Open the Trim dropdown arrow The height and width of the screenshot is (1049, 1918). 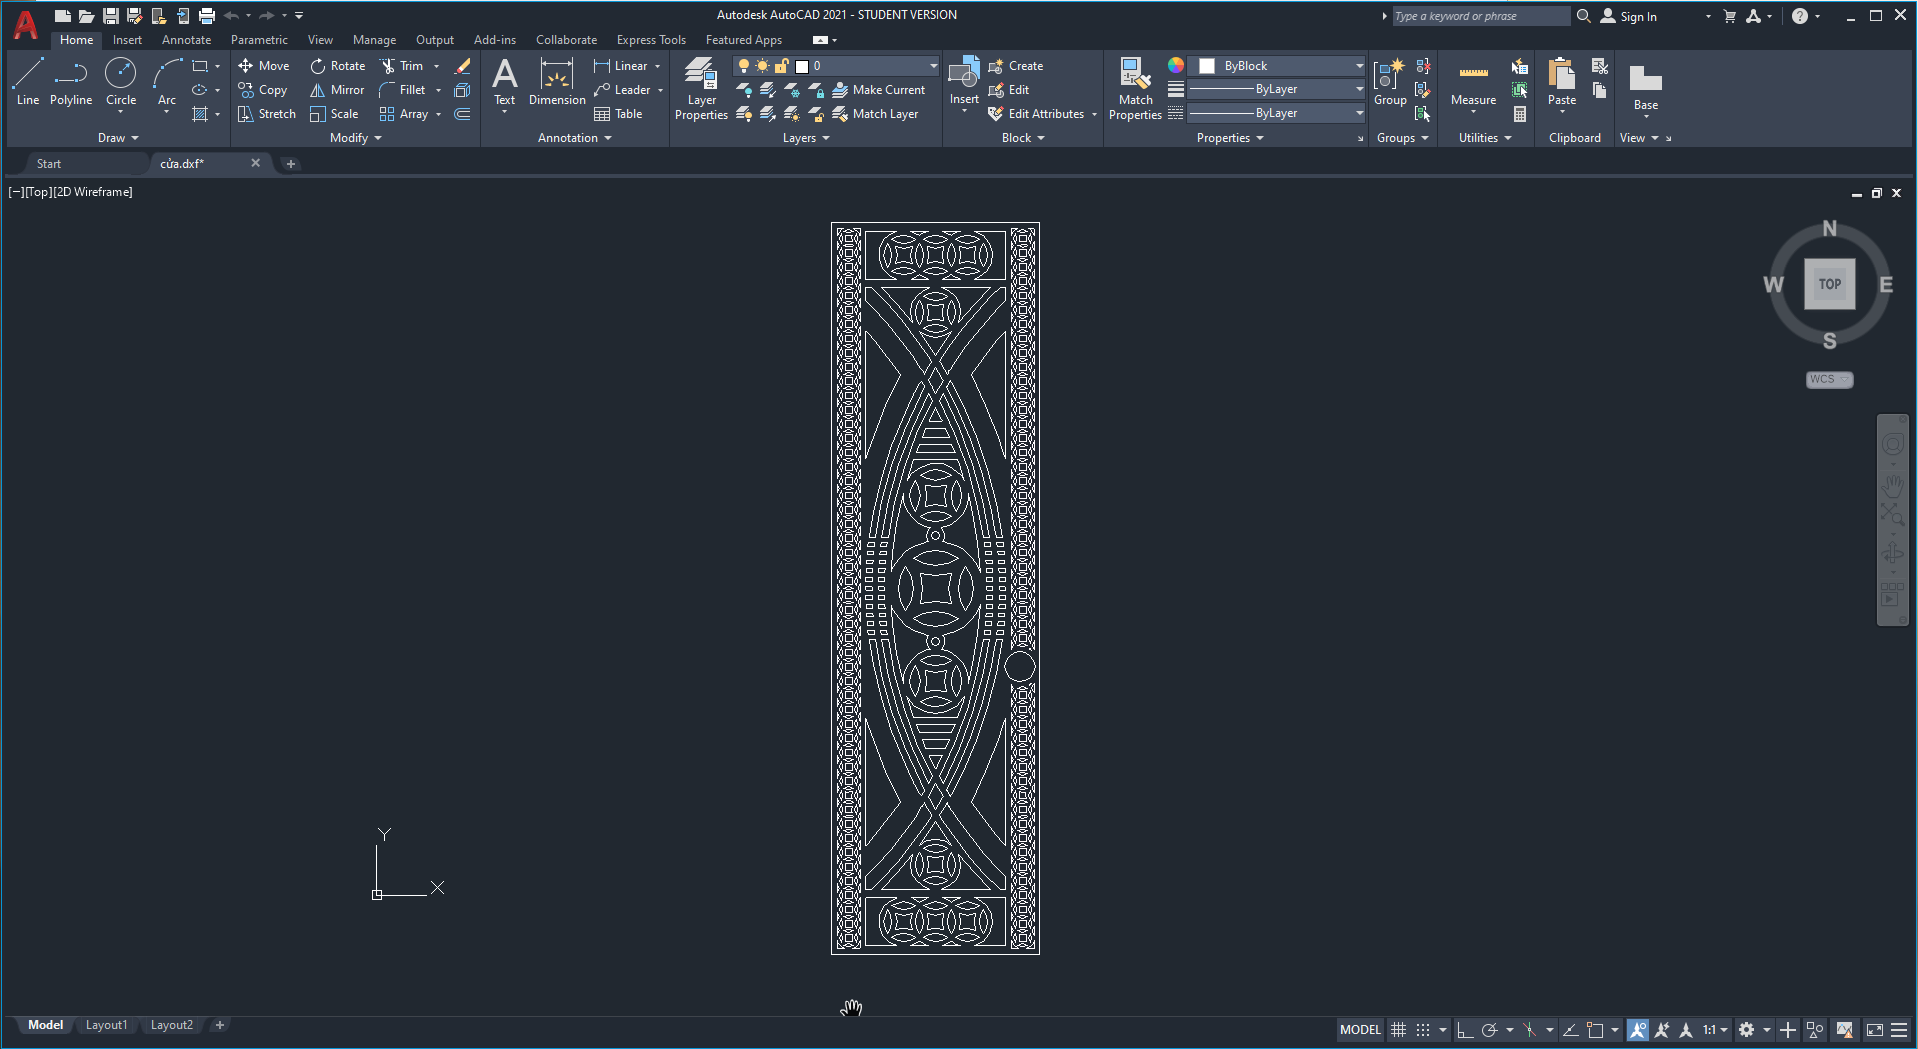coord(437,66)
